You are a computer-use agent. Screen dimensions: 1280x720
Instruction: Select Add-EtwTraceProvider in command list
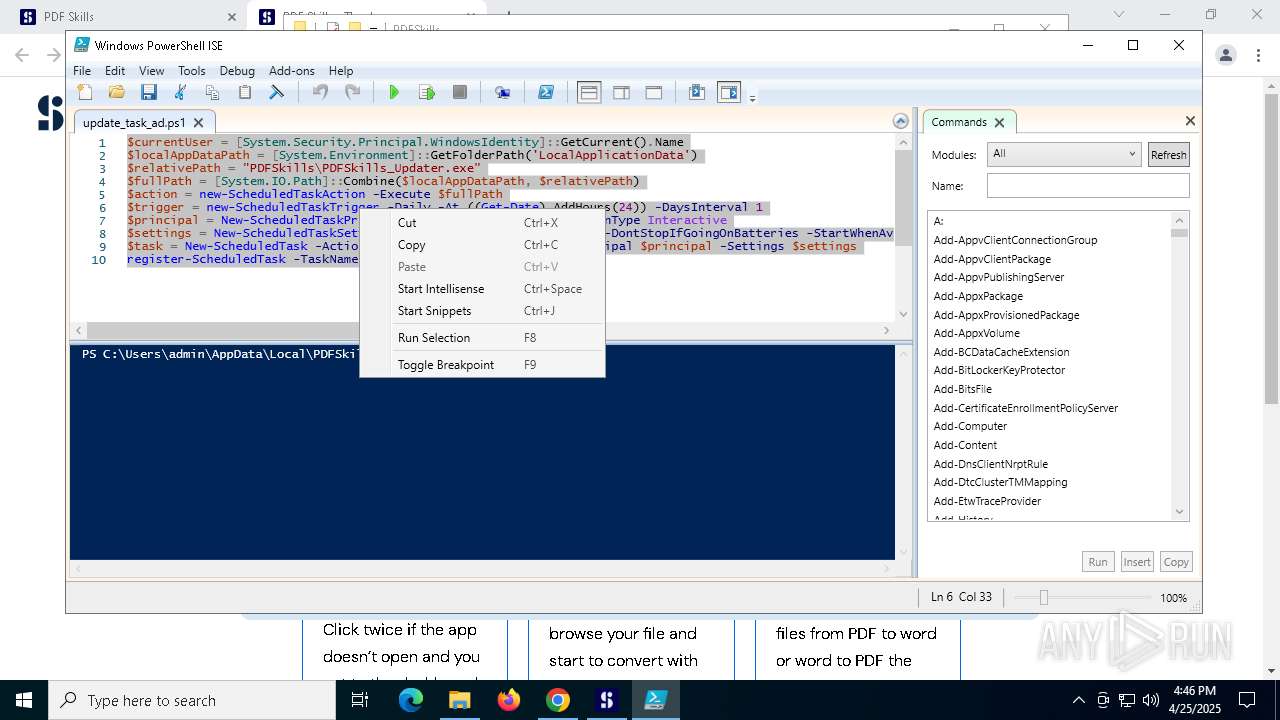coord(987,501)
